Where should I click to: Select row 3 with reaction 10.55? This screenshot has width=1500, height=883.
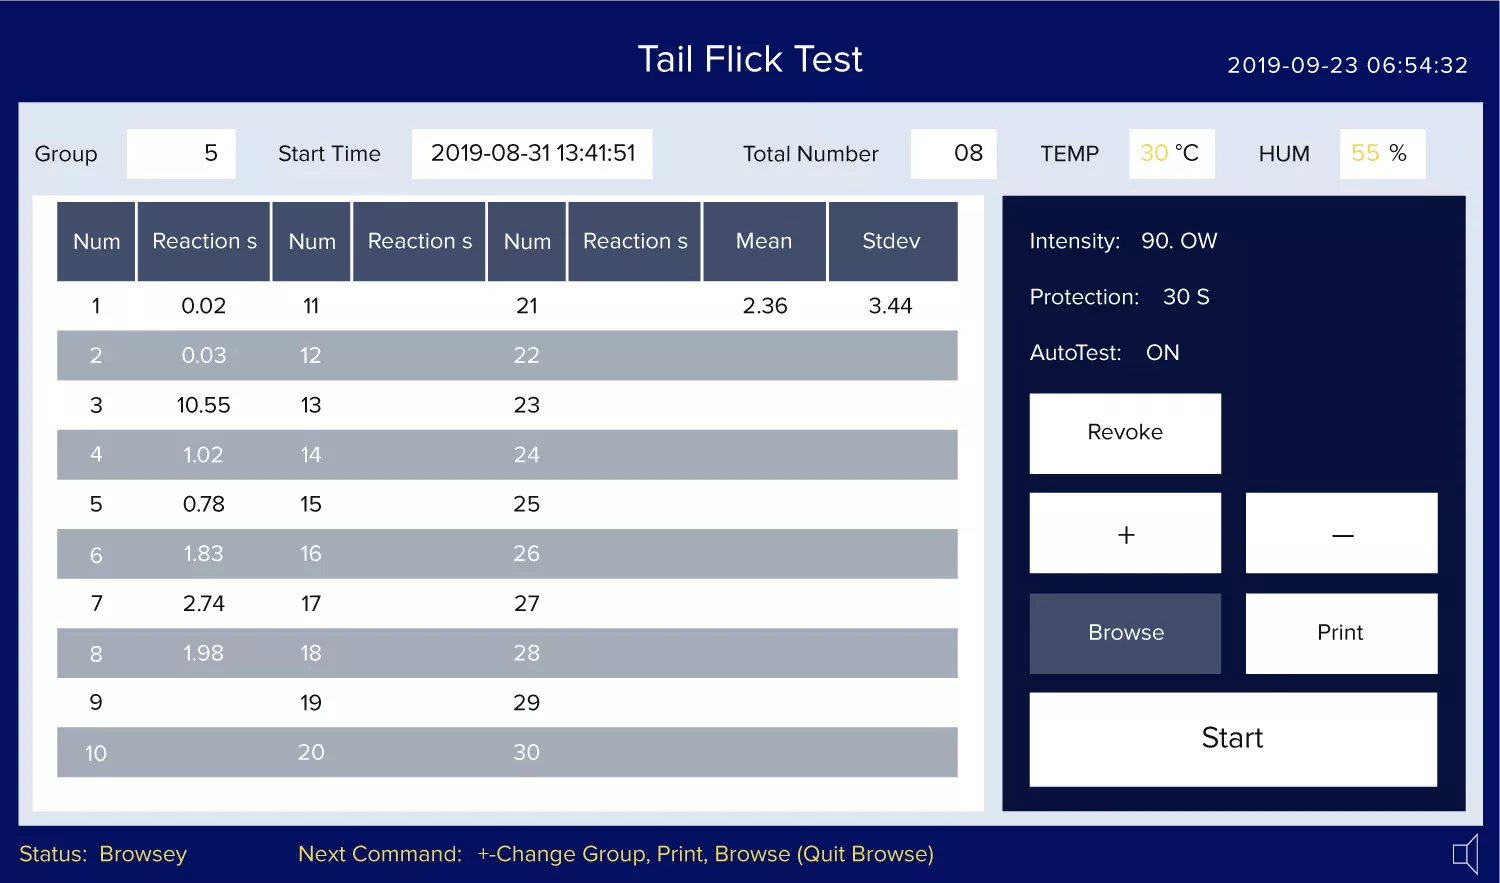click(507, 405)
